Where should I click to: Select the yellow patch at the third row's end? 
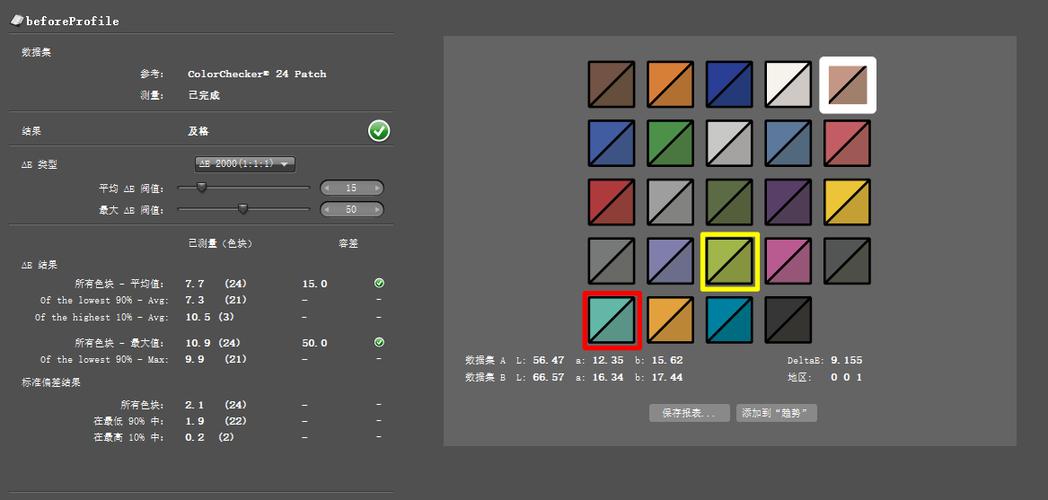pos(847,202)
